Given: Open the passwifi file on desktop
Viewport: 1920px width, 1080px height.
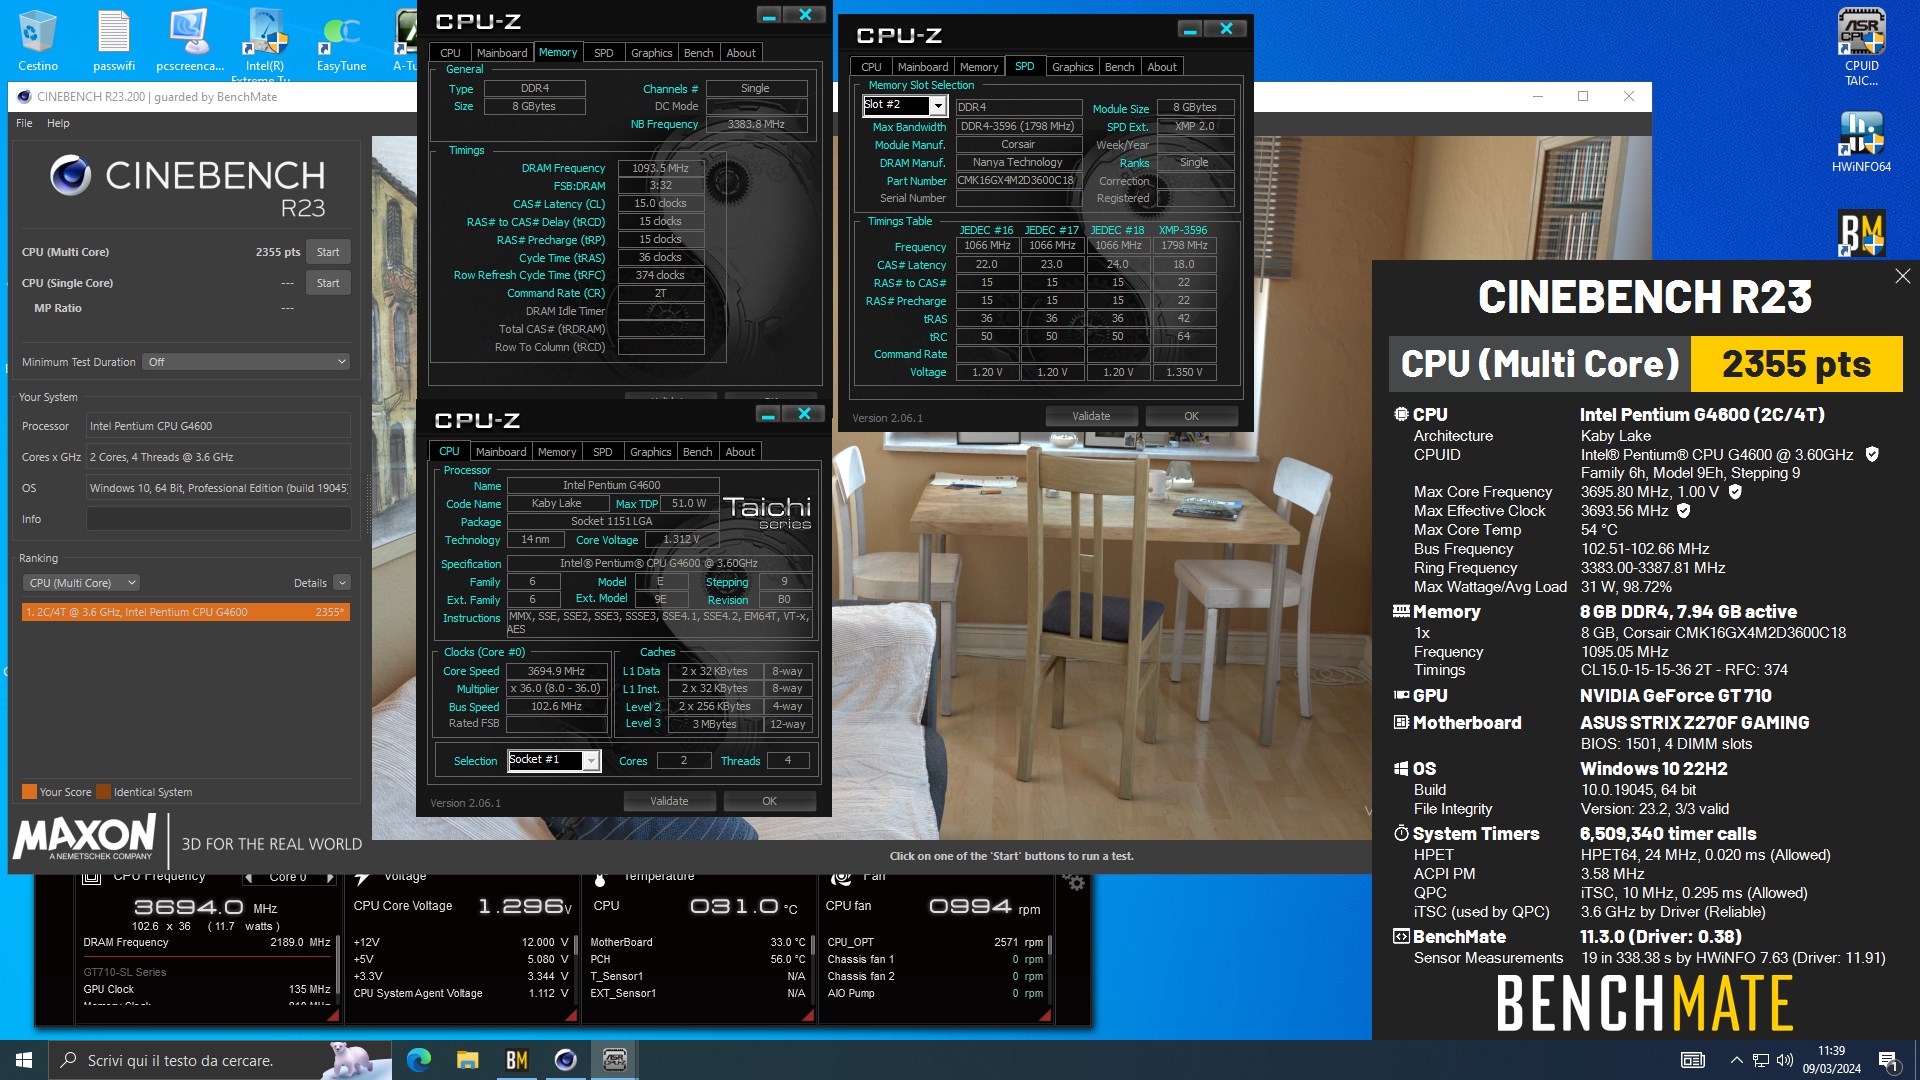Looking at the screenshot, I should pos(114,40).
